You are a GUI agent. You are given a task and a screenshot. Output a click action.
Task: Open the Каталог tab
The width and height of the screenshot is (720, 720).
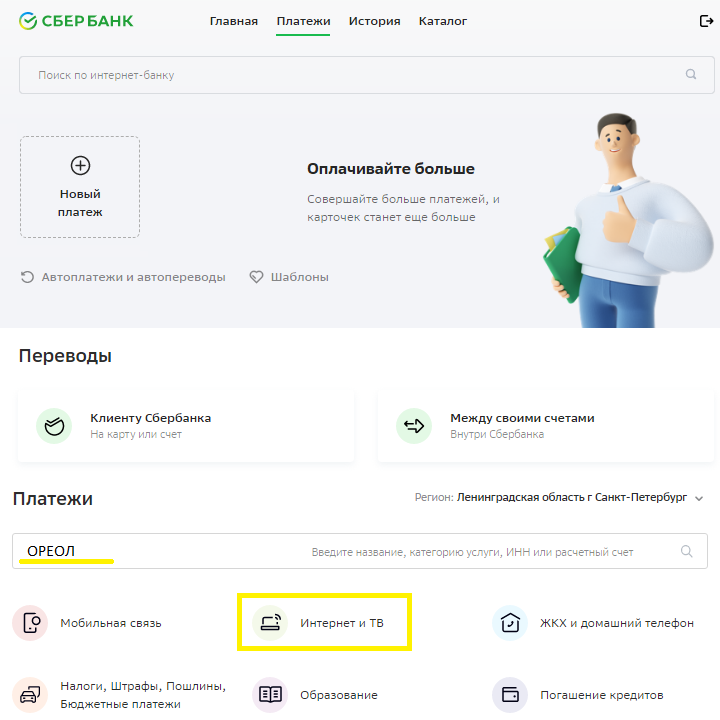coord(443,21)
